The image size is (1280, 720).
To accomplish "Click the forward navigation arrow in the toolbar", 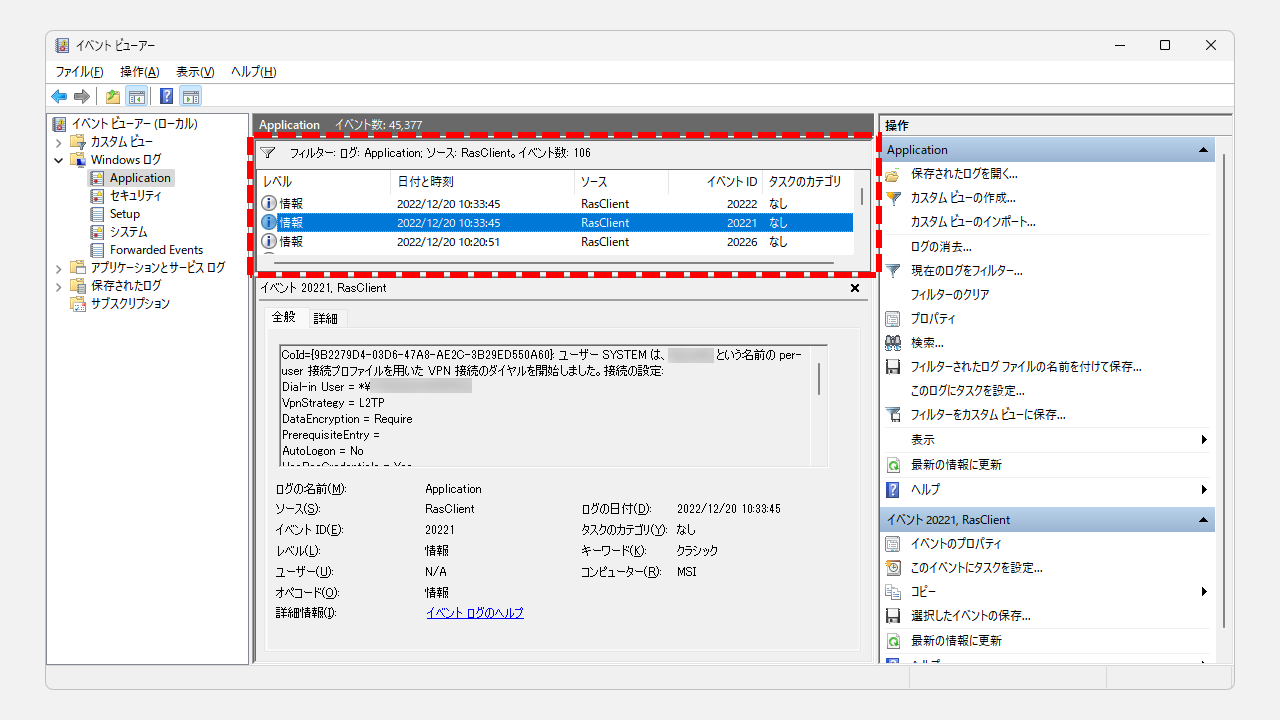I will 82,95.
